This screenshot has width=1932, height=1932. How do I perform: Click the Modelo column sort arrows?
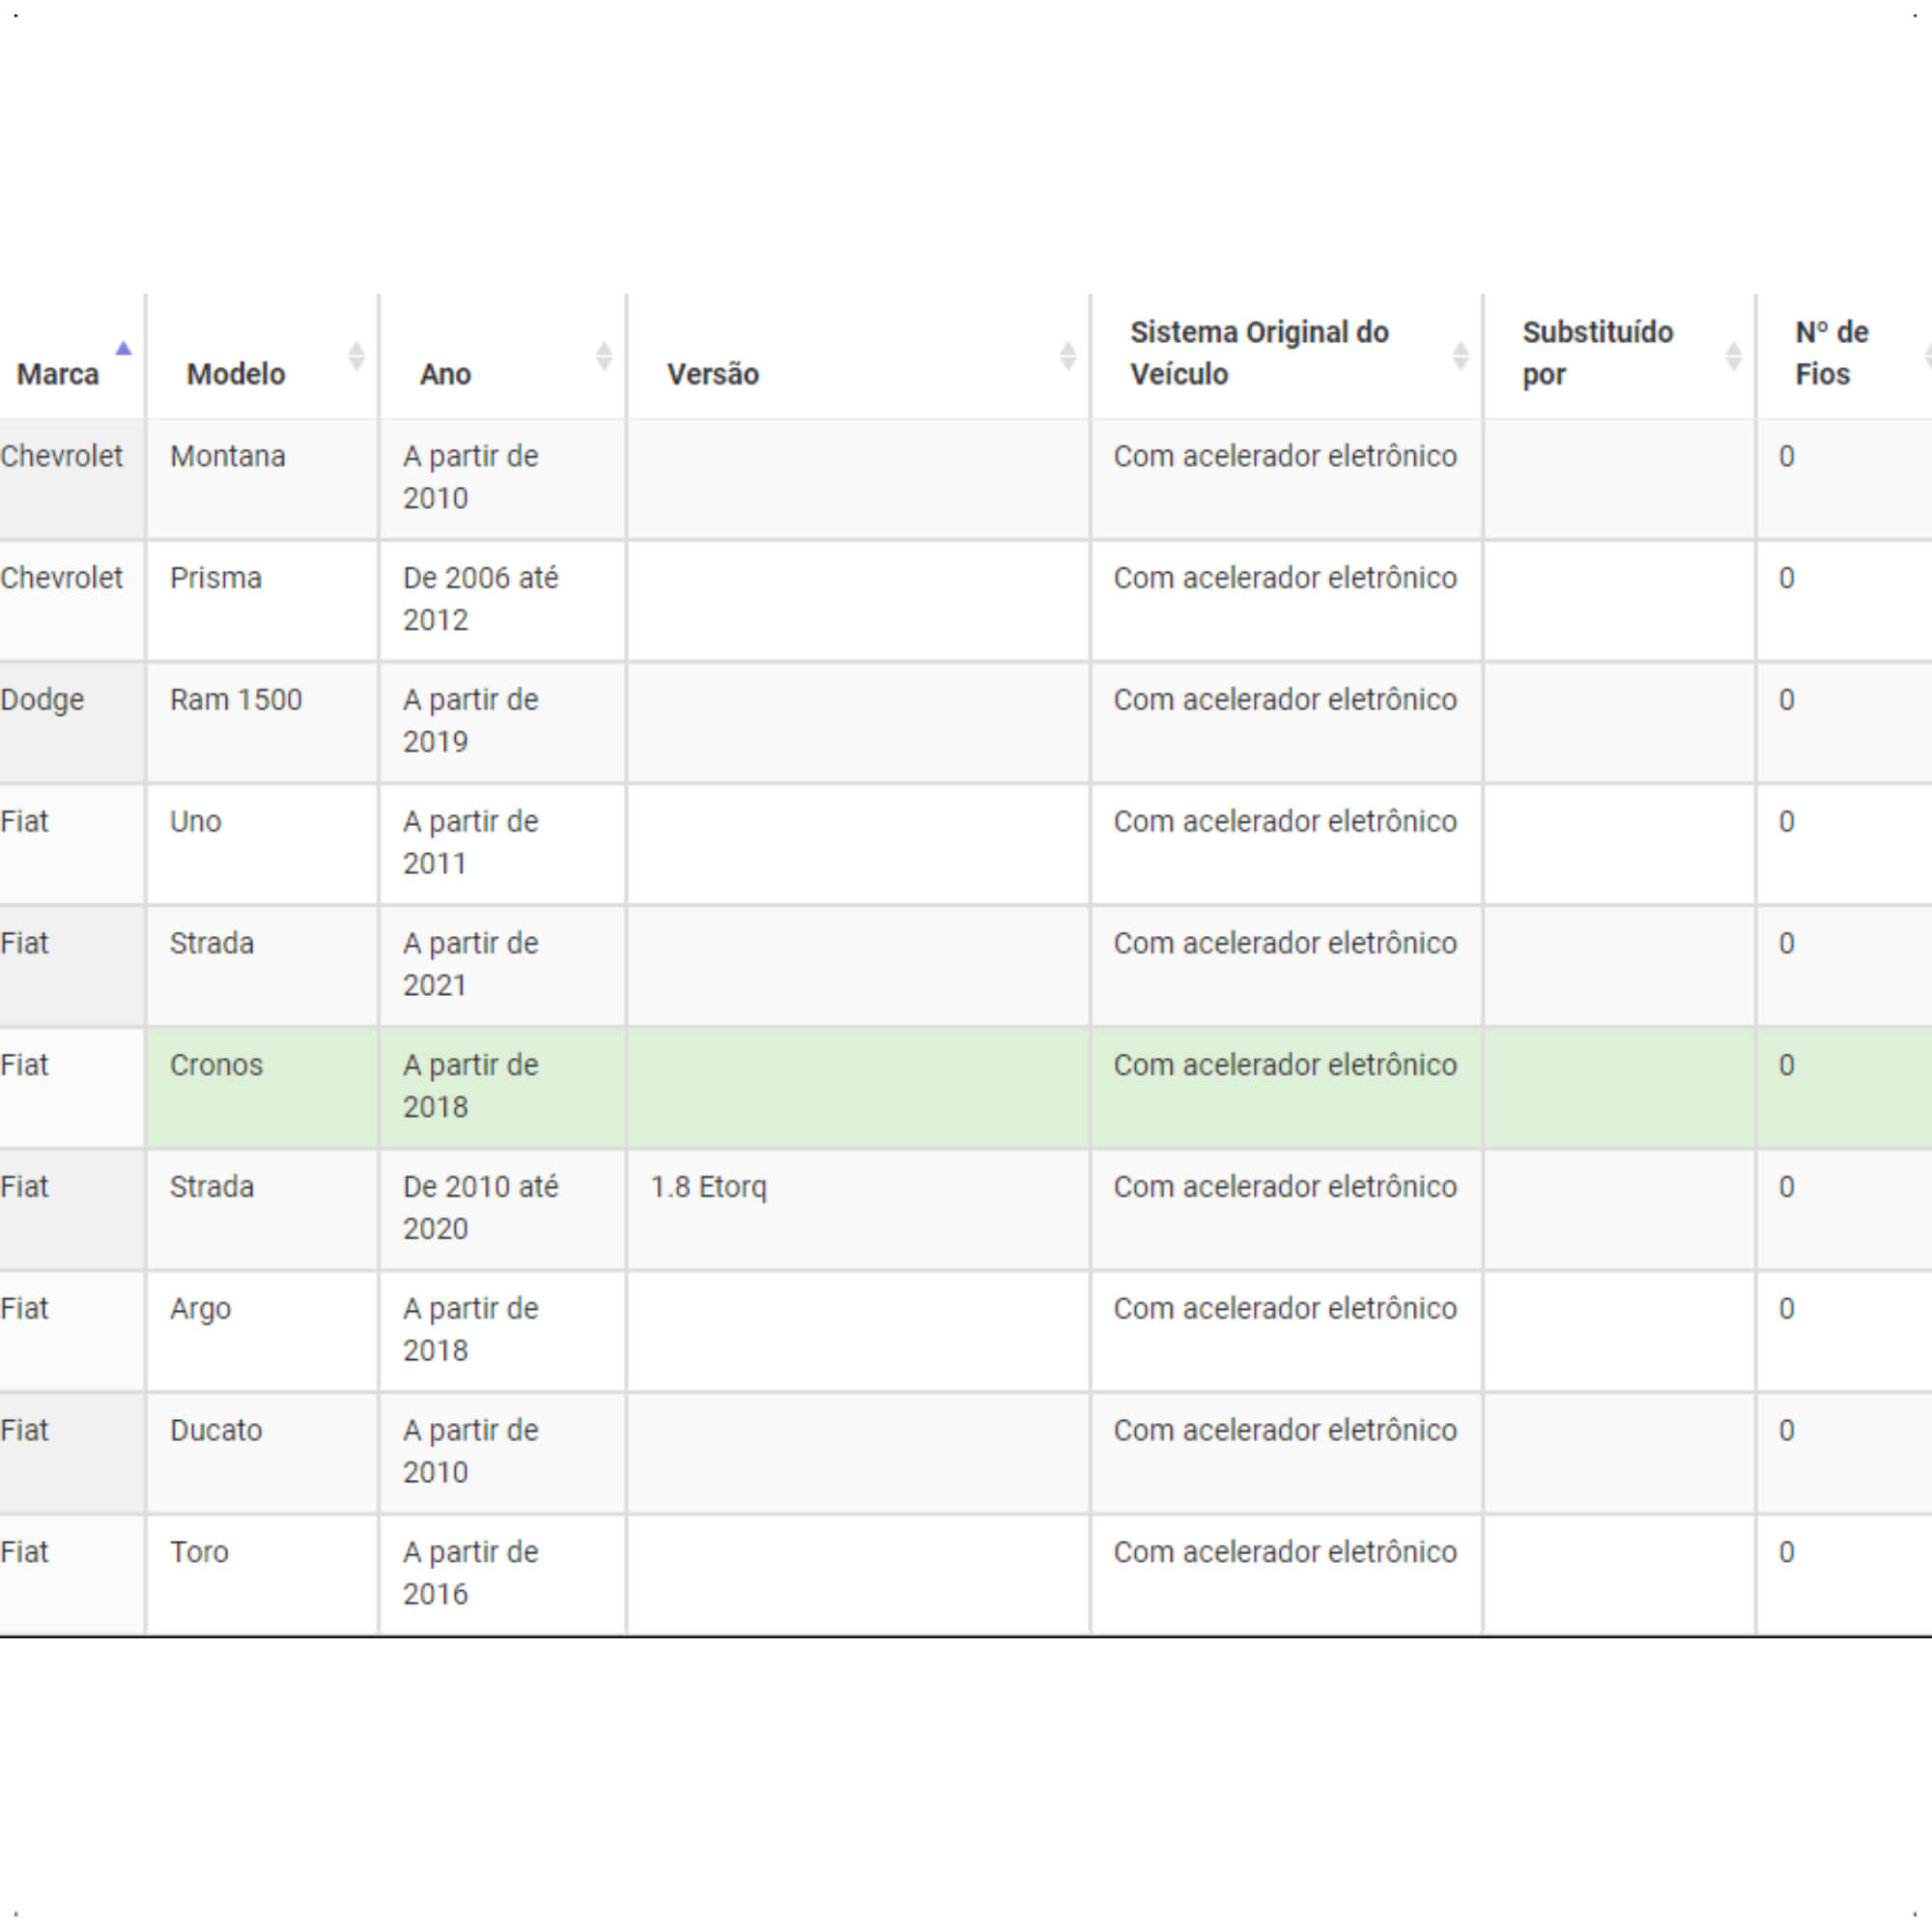356,356
